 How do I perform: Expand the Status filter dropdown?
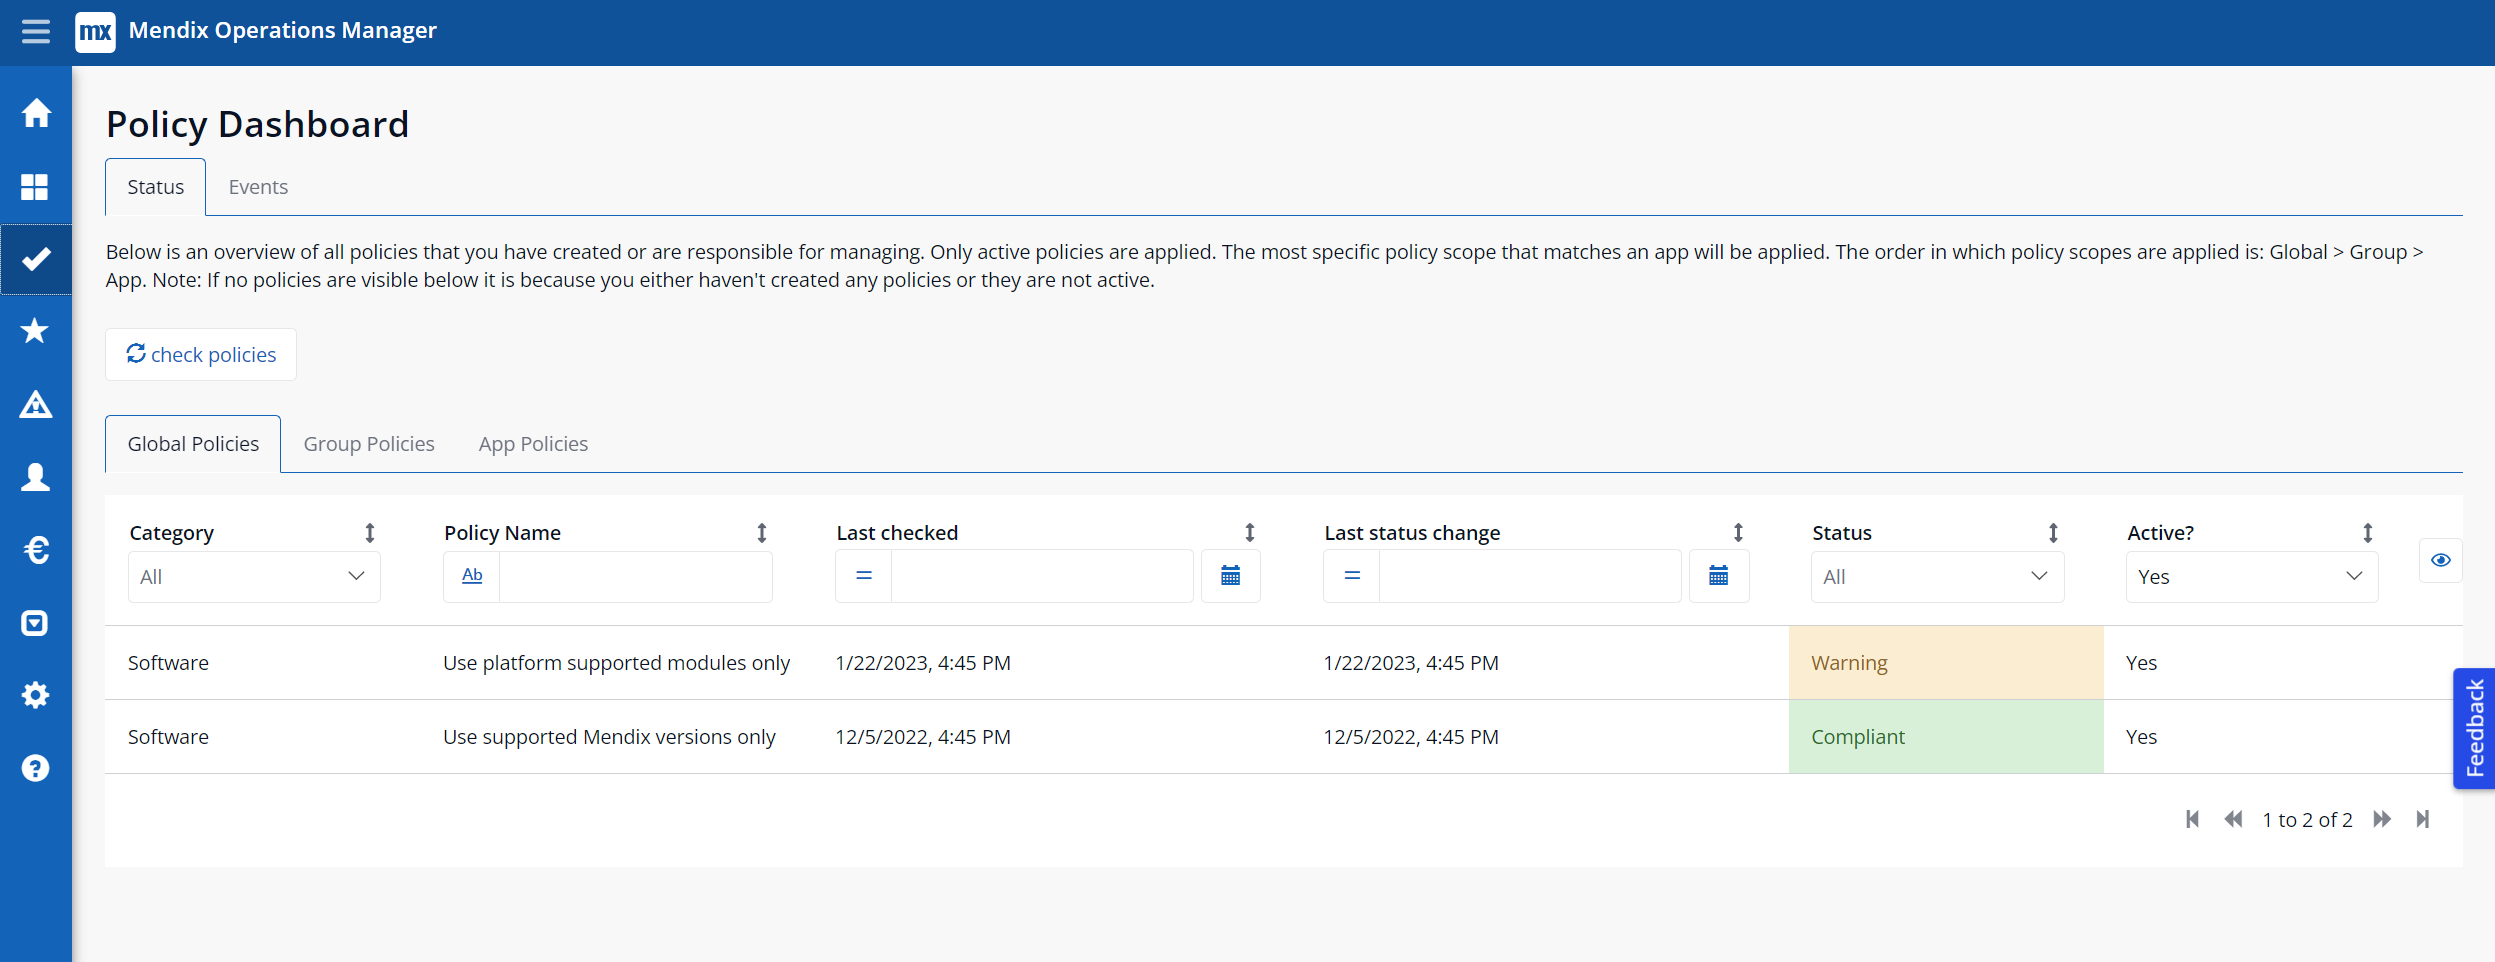coord(1937,577)
